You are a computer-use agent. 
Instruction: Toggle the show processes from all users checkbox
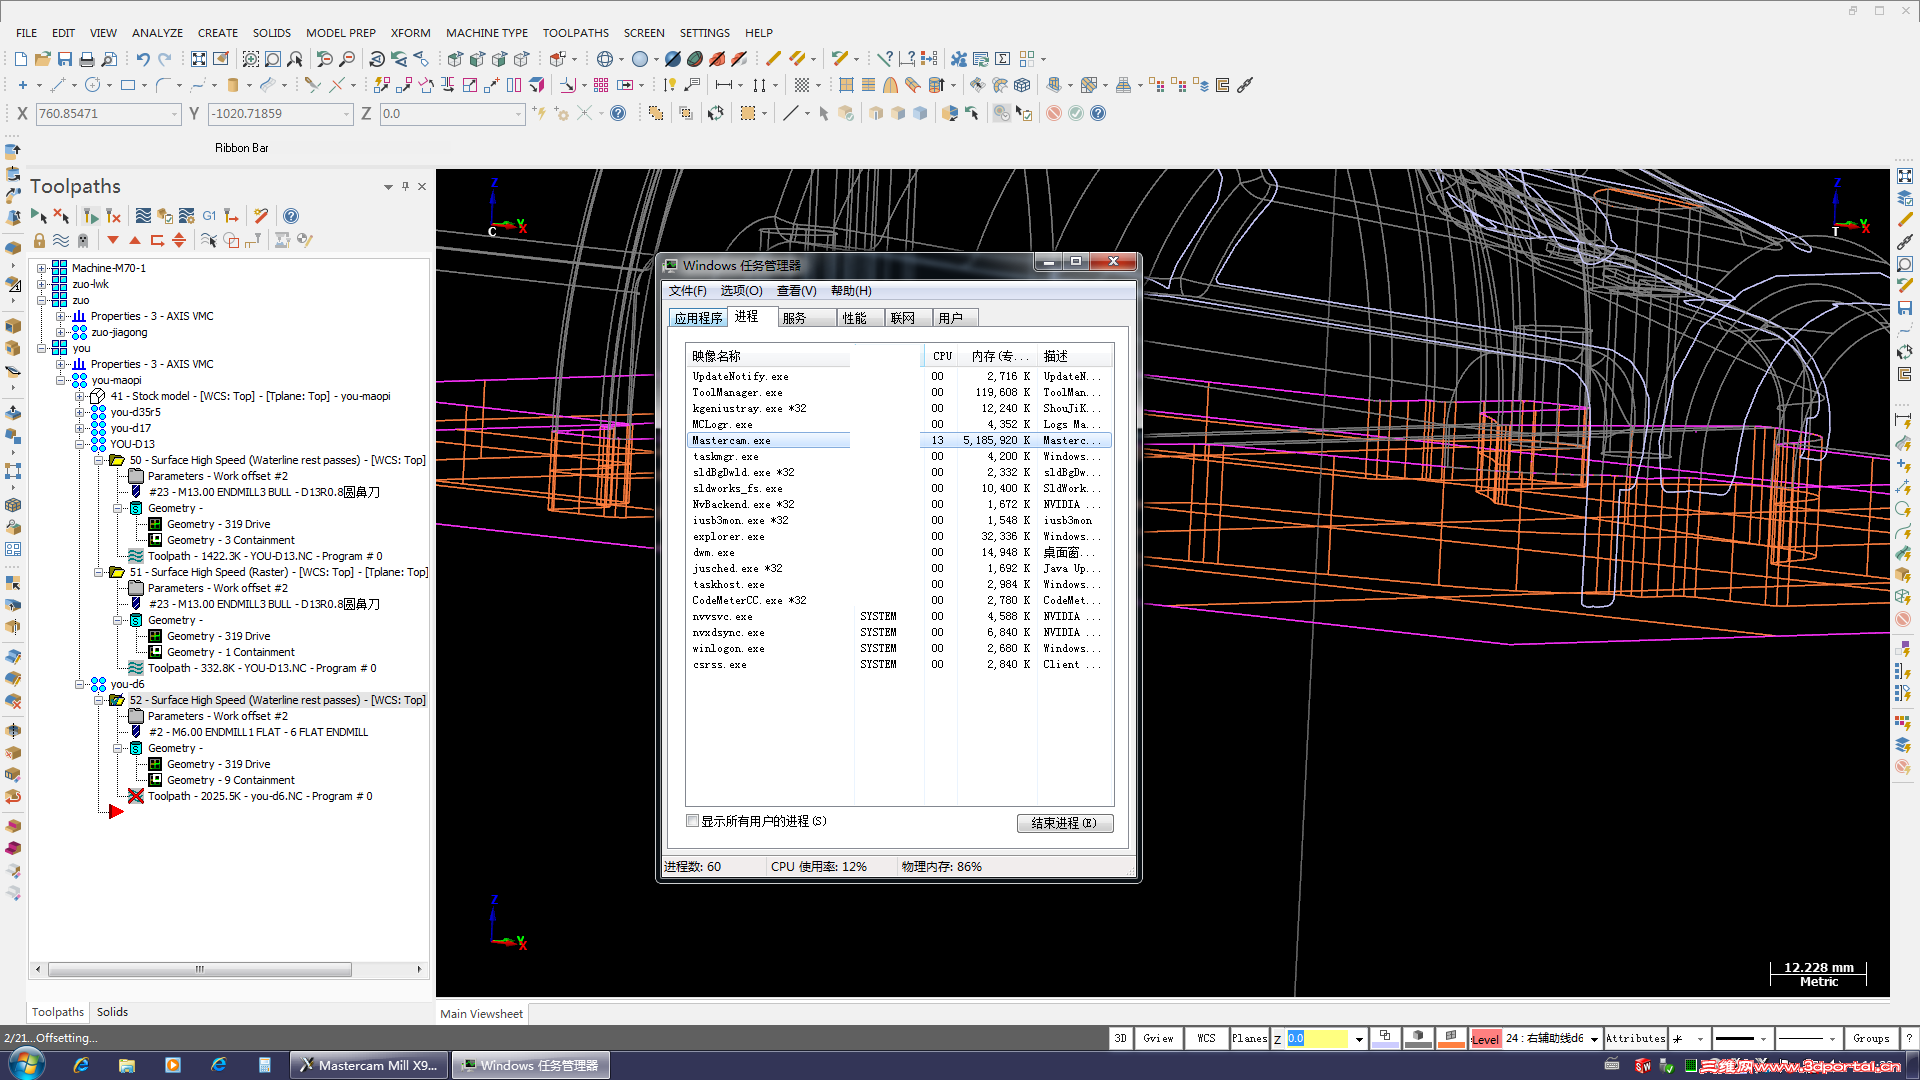point(692,821)
